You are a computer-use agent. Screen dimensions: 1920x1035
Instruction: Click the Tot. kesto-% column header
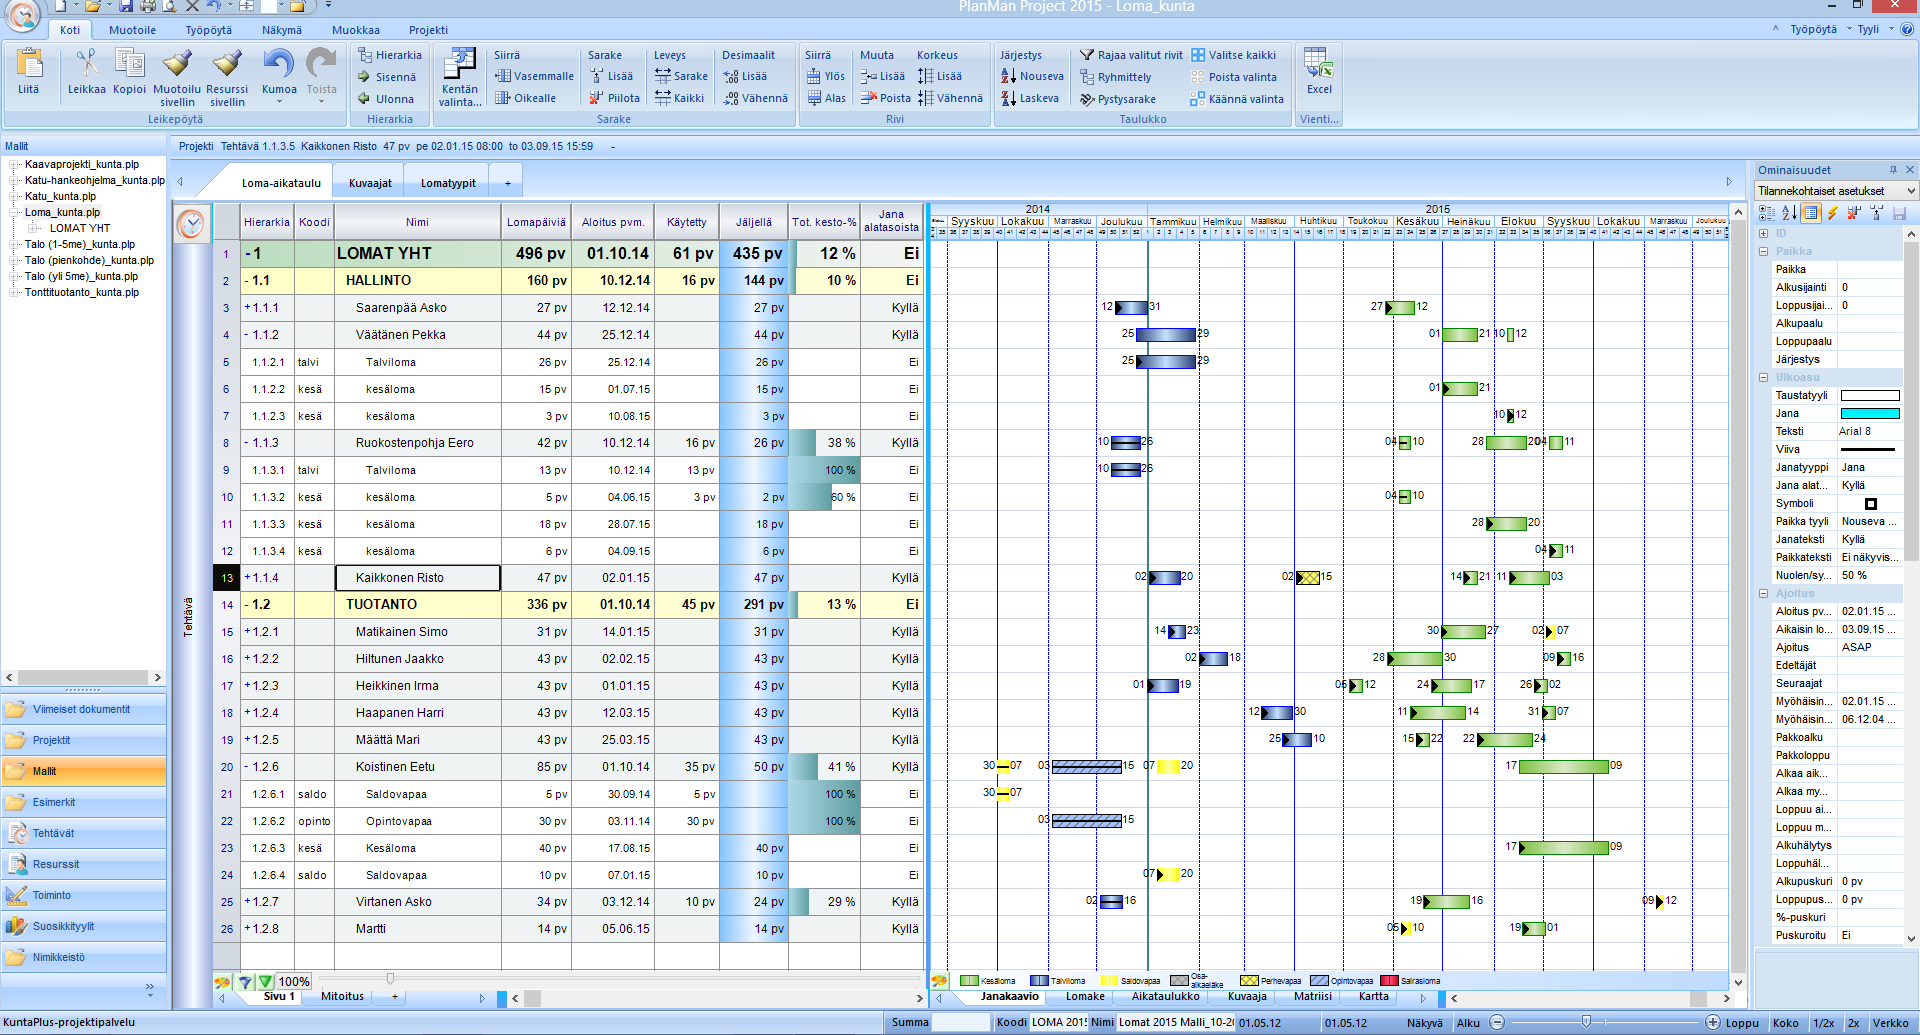click(824, 222)
